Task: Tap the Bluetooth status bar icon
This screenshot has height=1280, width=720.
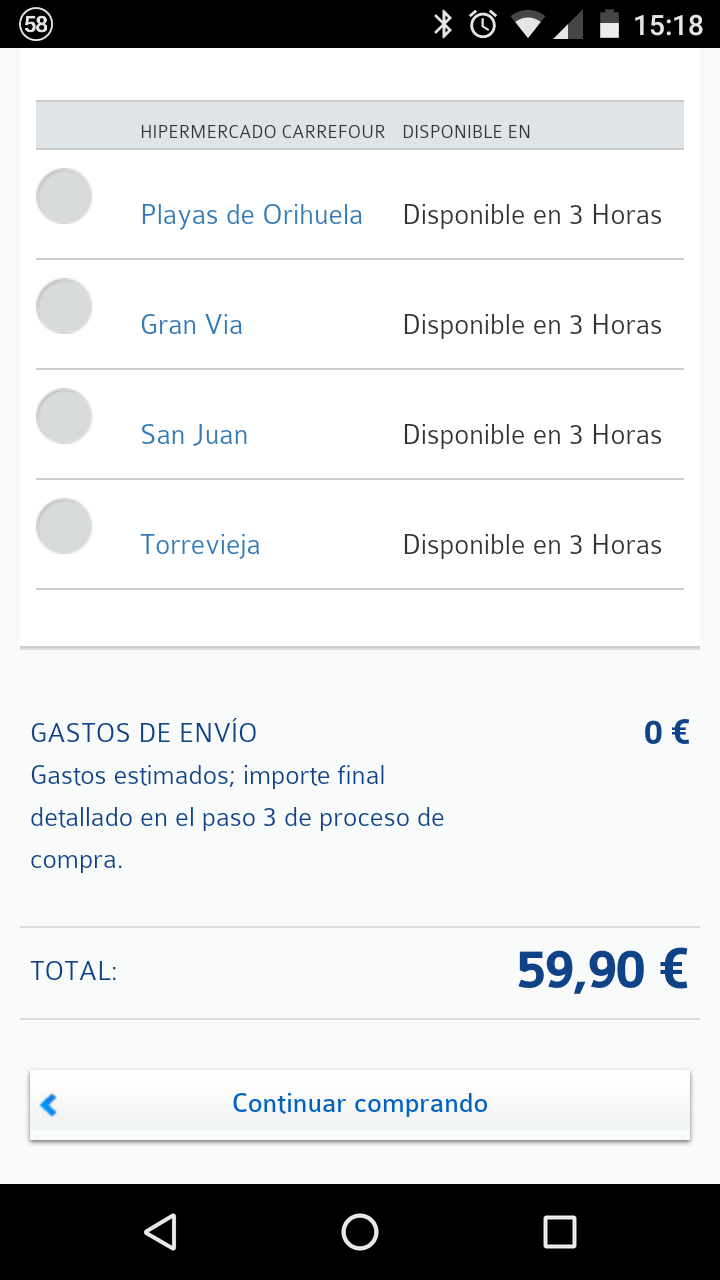Action: pyautogui.click(x=443, y=24)
